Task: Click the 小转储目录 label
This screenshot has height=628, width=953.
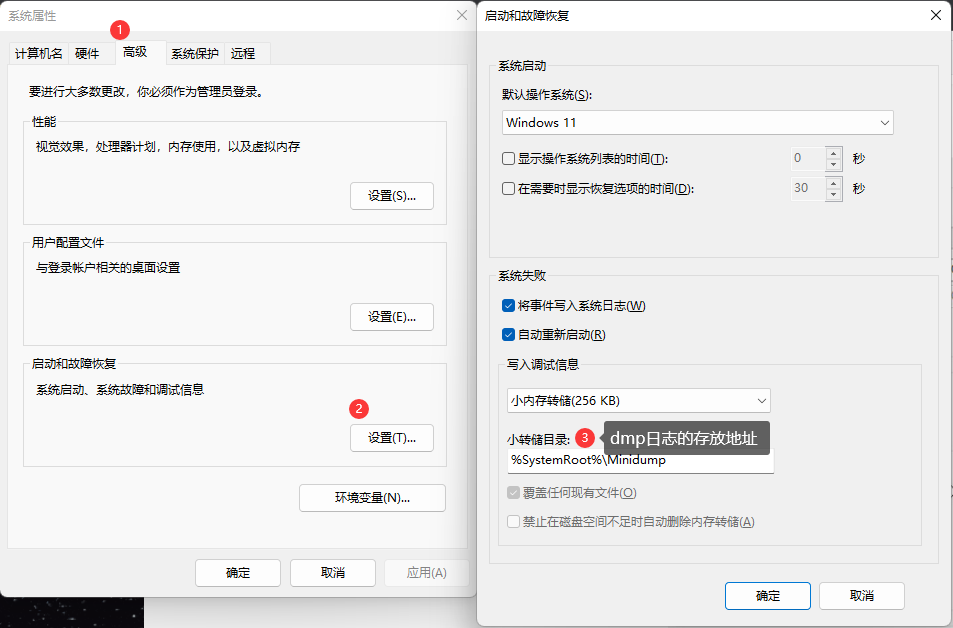Action: coord(538,439)
